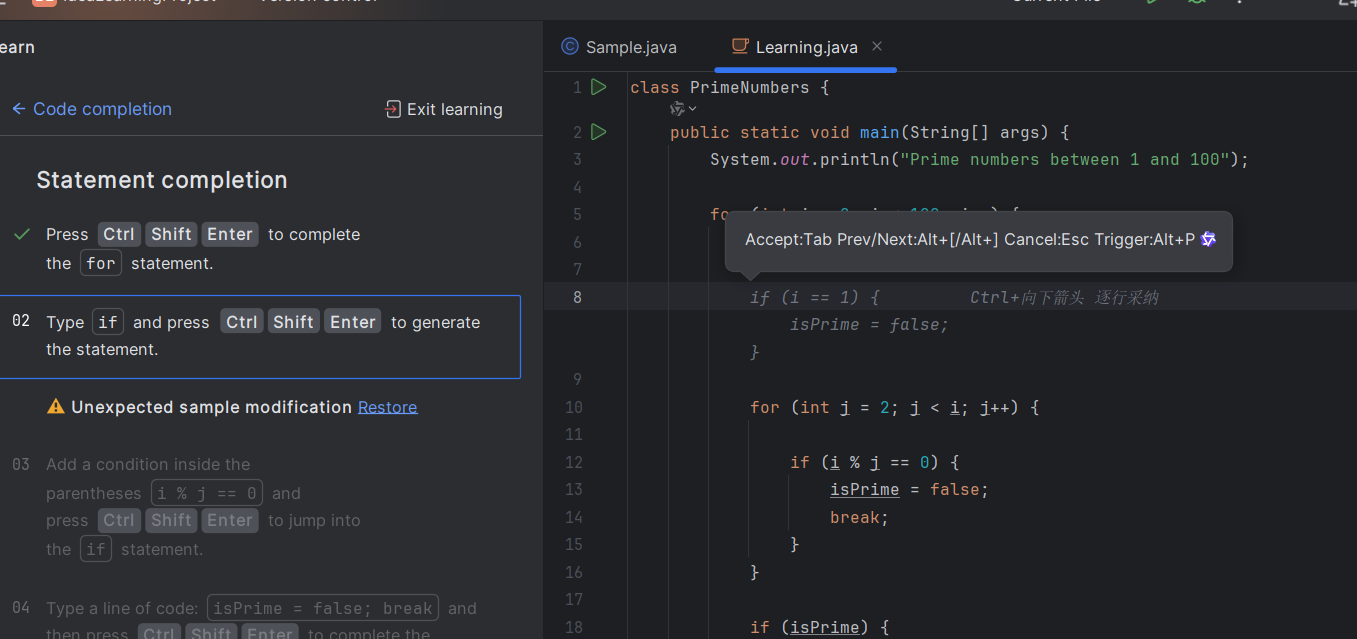Click 'Unexpected sample modification' warning text
The height and width of the screenshot is (639, 1357).
pyautogui.click(x=212, y=407)
